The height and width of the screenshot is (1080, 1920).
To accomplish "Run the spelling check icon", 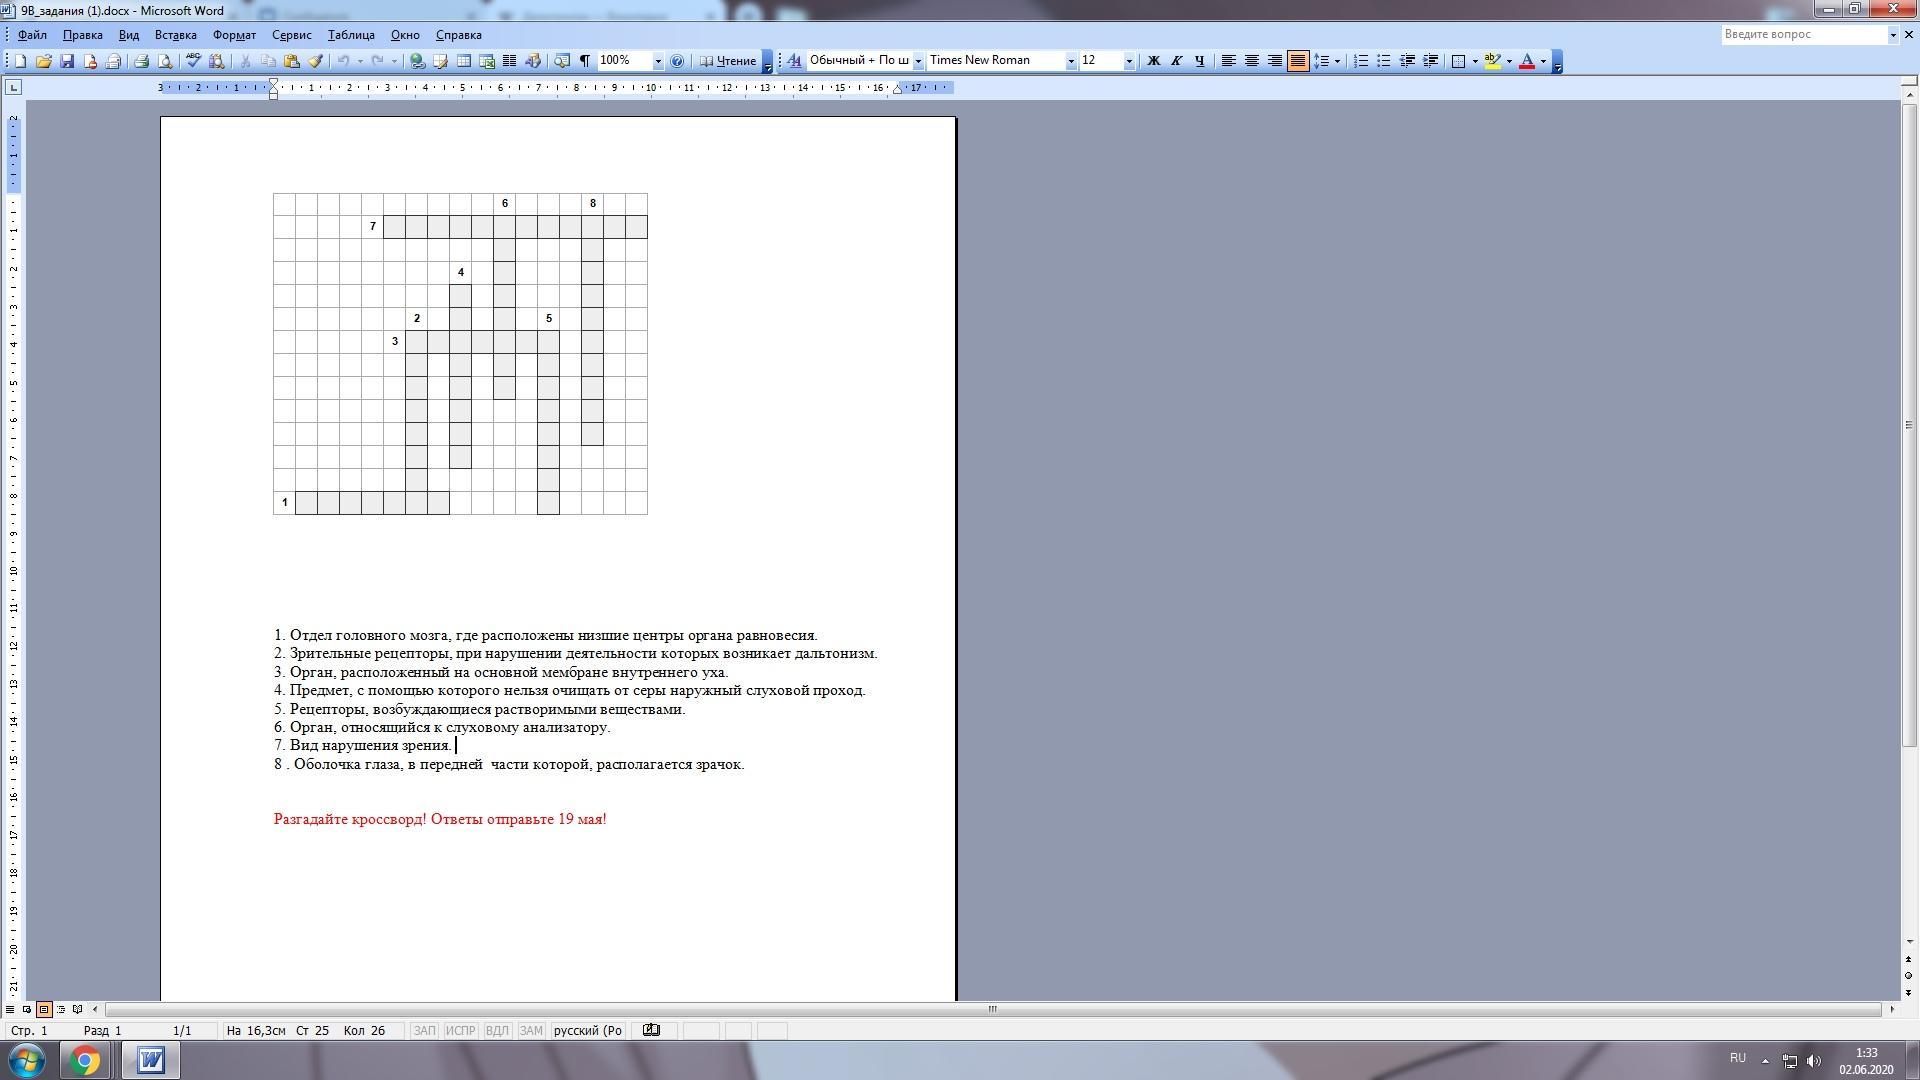I will [x=194, y=61].
